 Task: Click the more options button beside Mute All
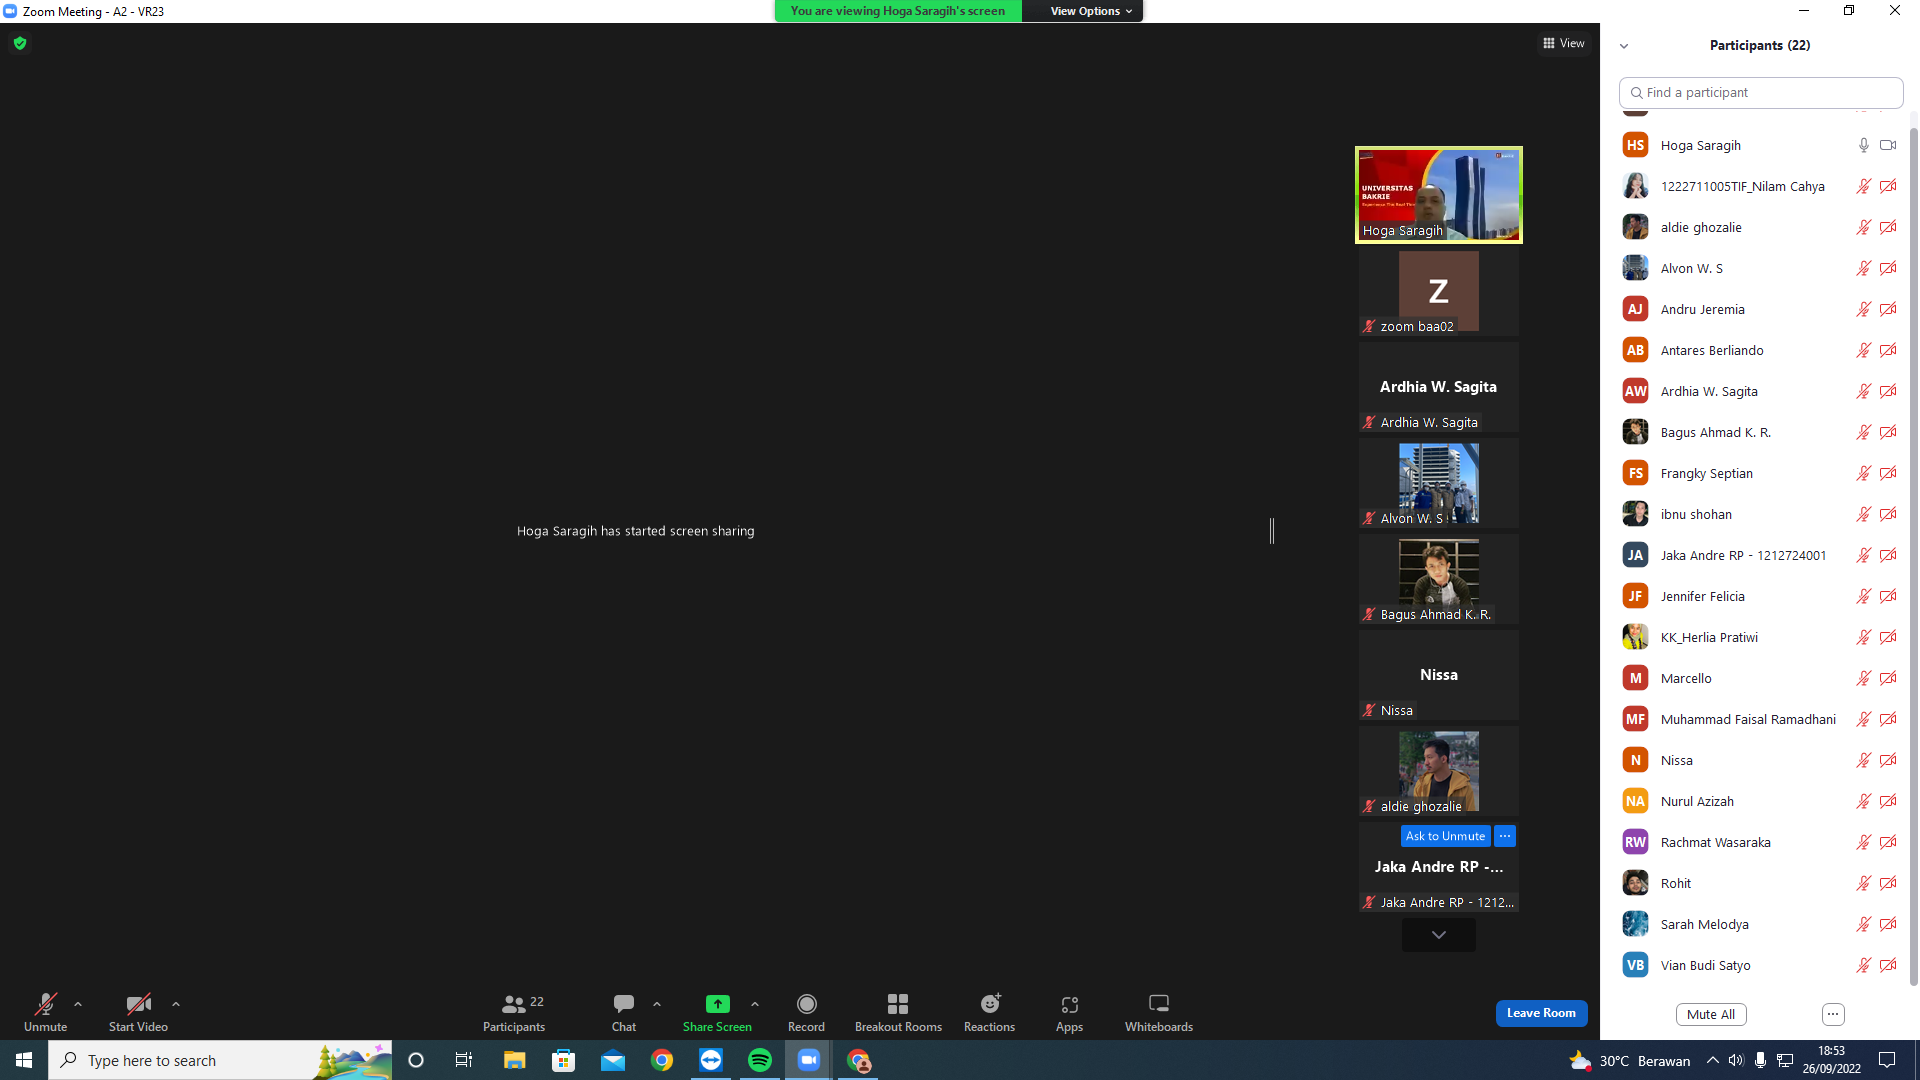(1833, 1014)
